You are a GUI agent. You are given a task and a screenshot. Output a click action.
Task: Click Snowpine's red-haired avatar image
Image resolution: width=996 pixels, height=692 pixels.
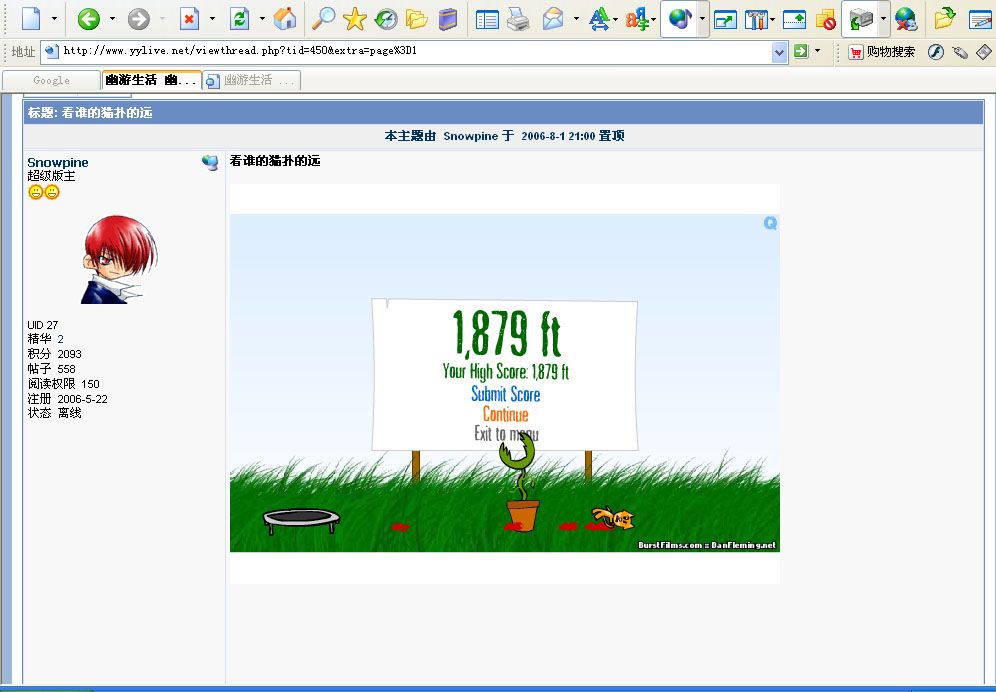click(x=119, y=259)
